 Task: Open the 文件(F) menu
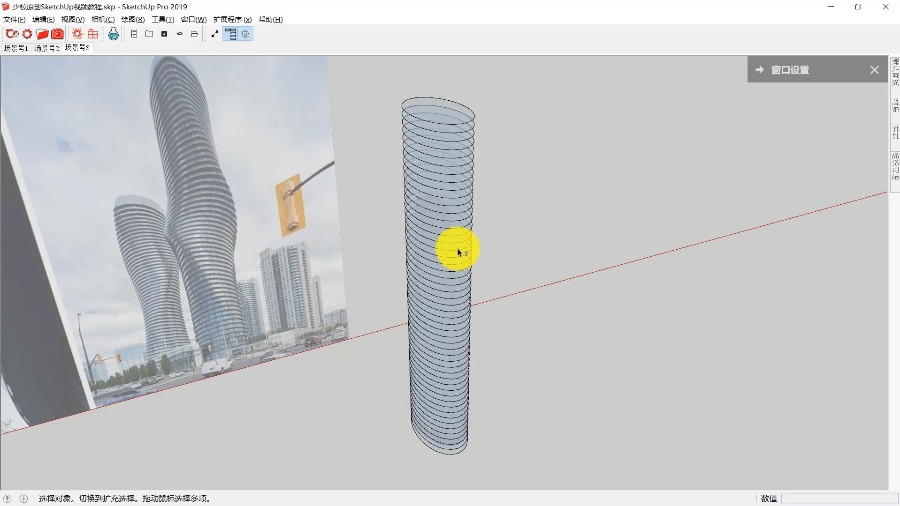coord(14,20)
